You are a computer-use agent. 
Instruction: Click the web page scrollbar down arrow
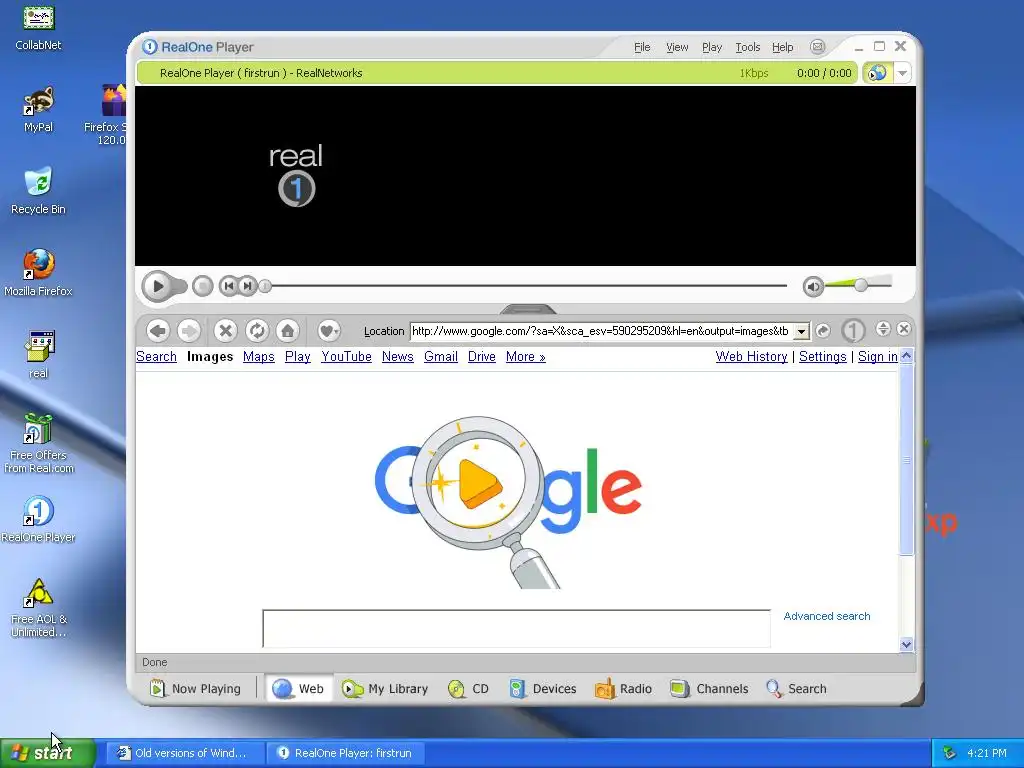pos(906,645)
